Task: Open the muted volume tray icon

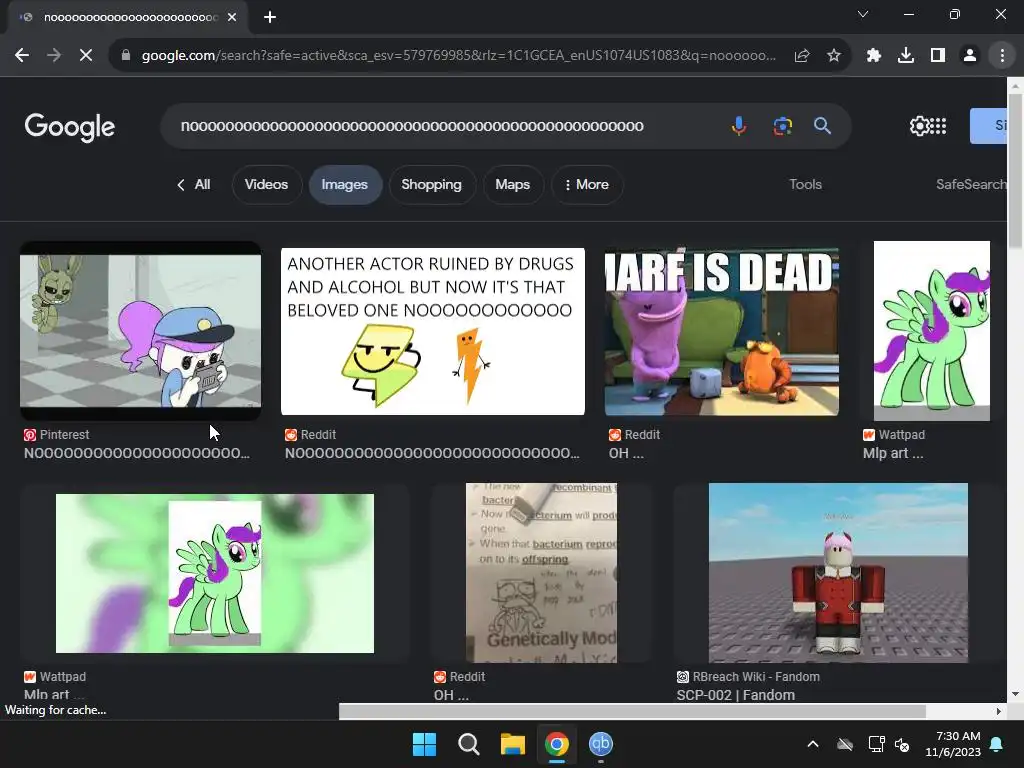Action: 903,744
